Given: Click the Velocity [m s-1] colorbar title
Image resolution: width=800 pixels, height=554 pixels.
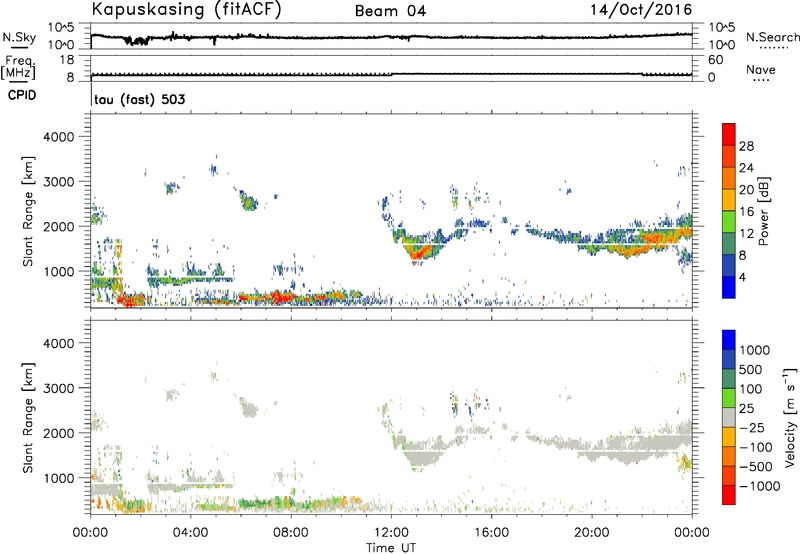Looking at the screenshot, I should click(790, 417).
